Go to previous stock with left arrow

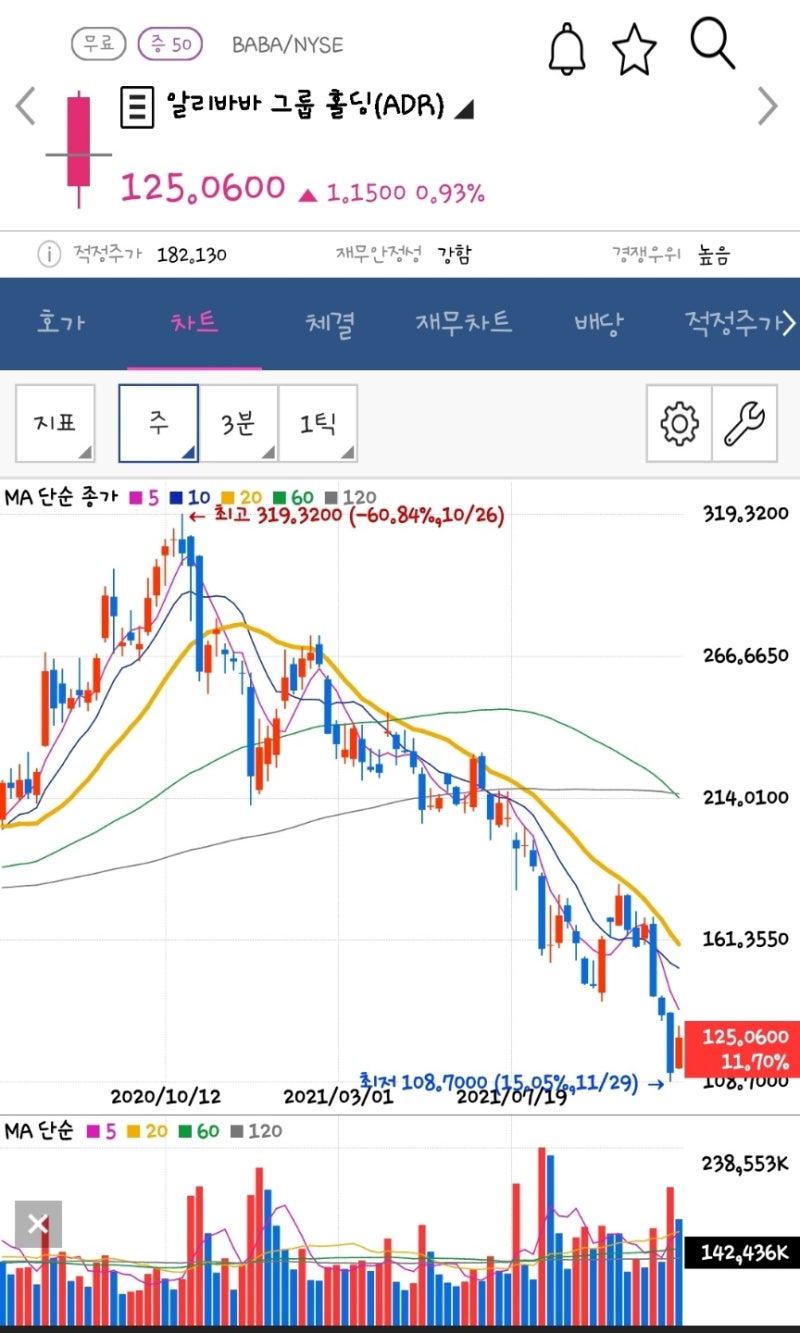pyautogui.click(x=24, y=106)
